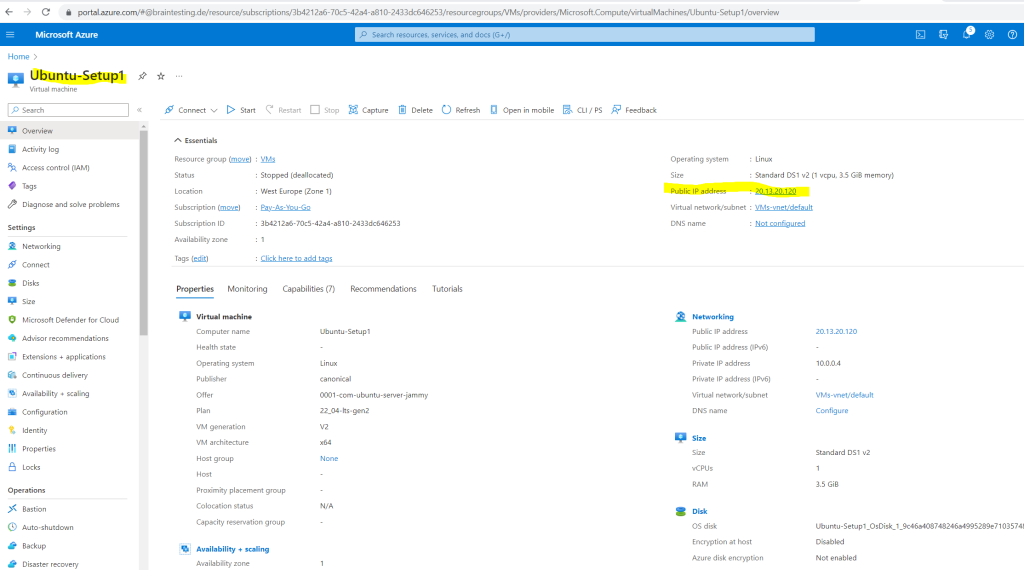Start the virtual machine
Screen dimensions: 1024x570
point(241,110)
